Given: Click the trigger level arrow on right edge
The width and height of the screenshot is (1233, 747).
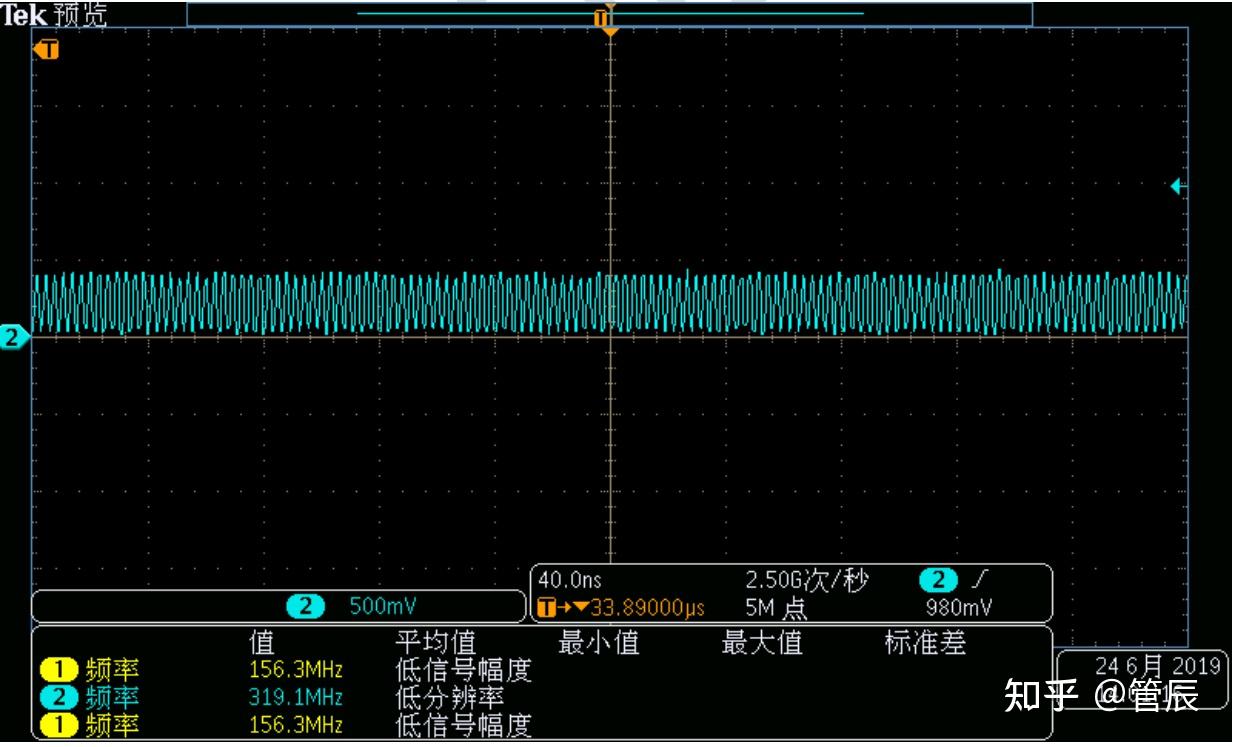Looking at the screenshot, I should (1177, 185).
